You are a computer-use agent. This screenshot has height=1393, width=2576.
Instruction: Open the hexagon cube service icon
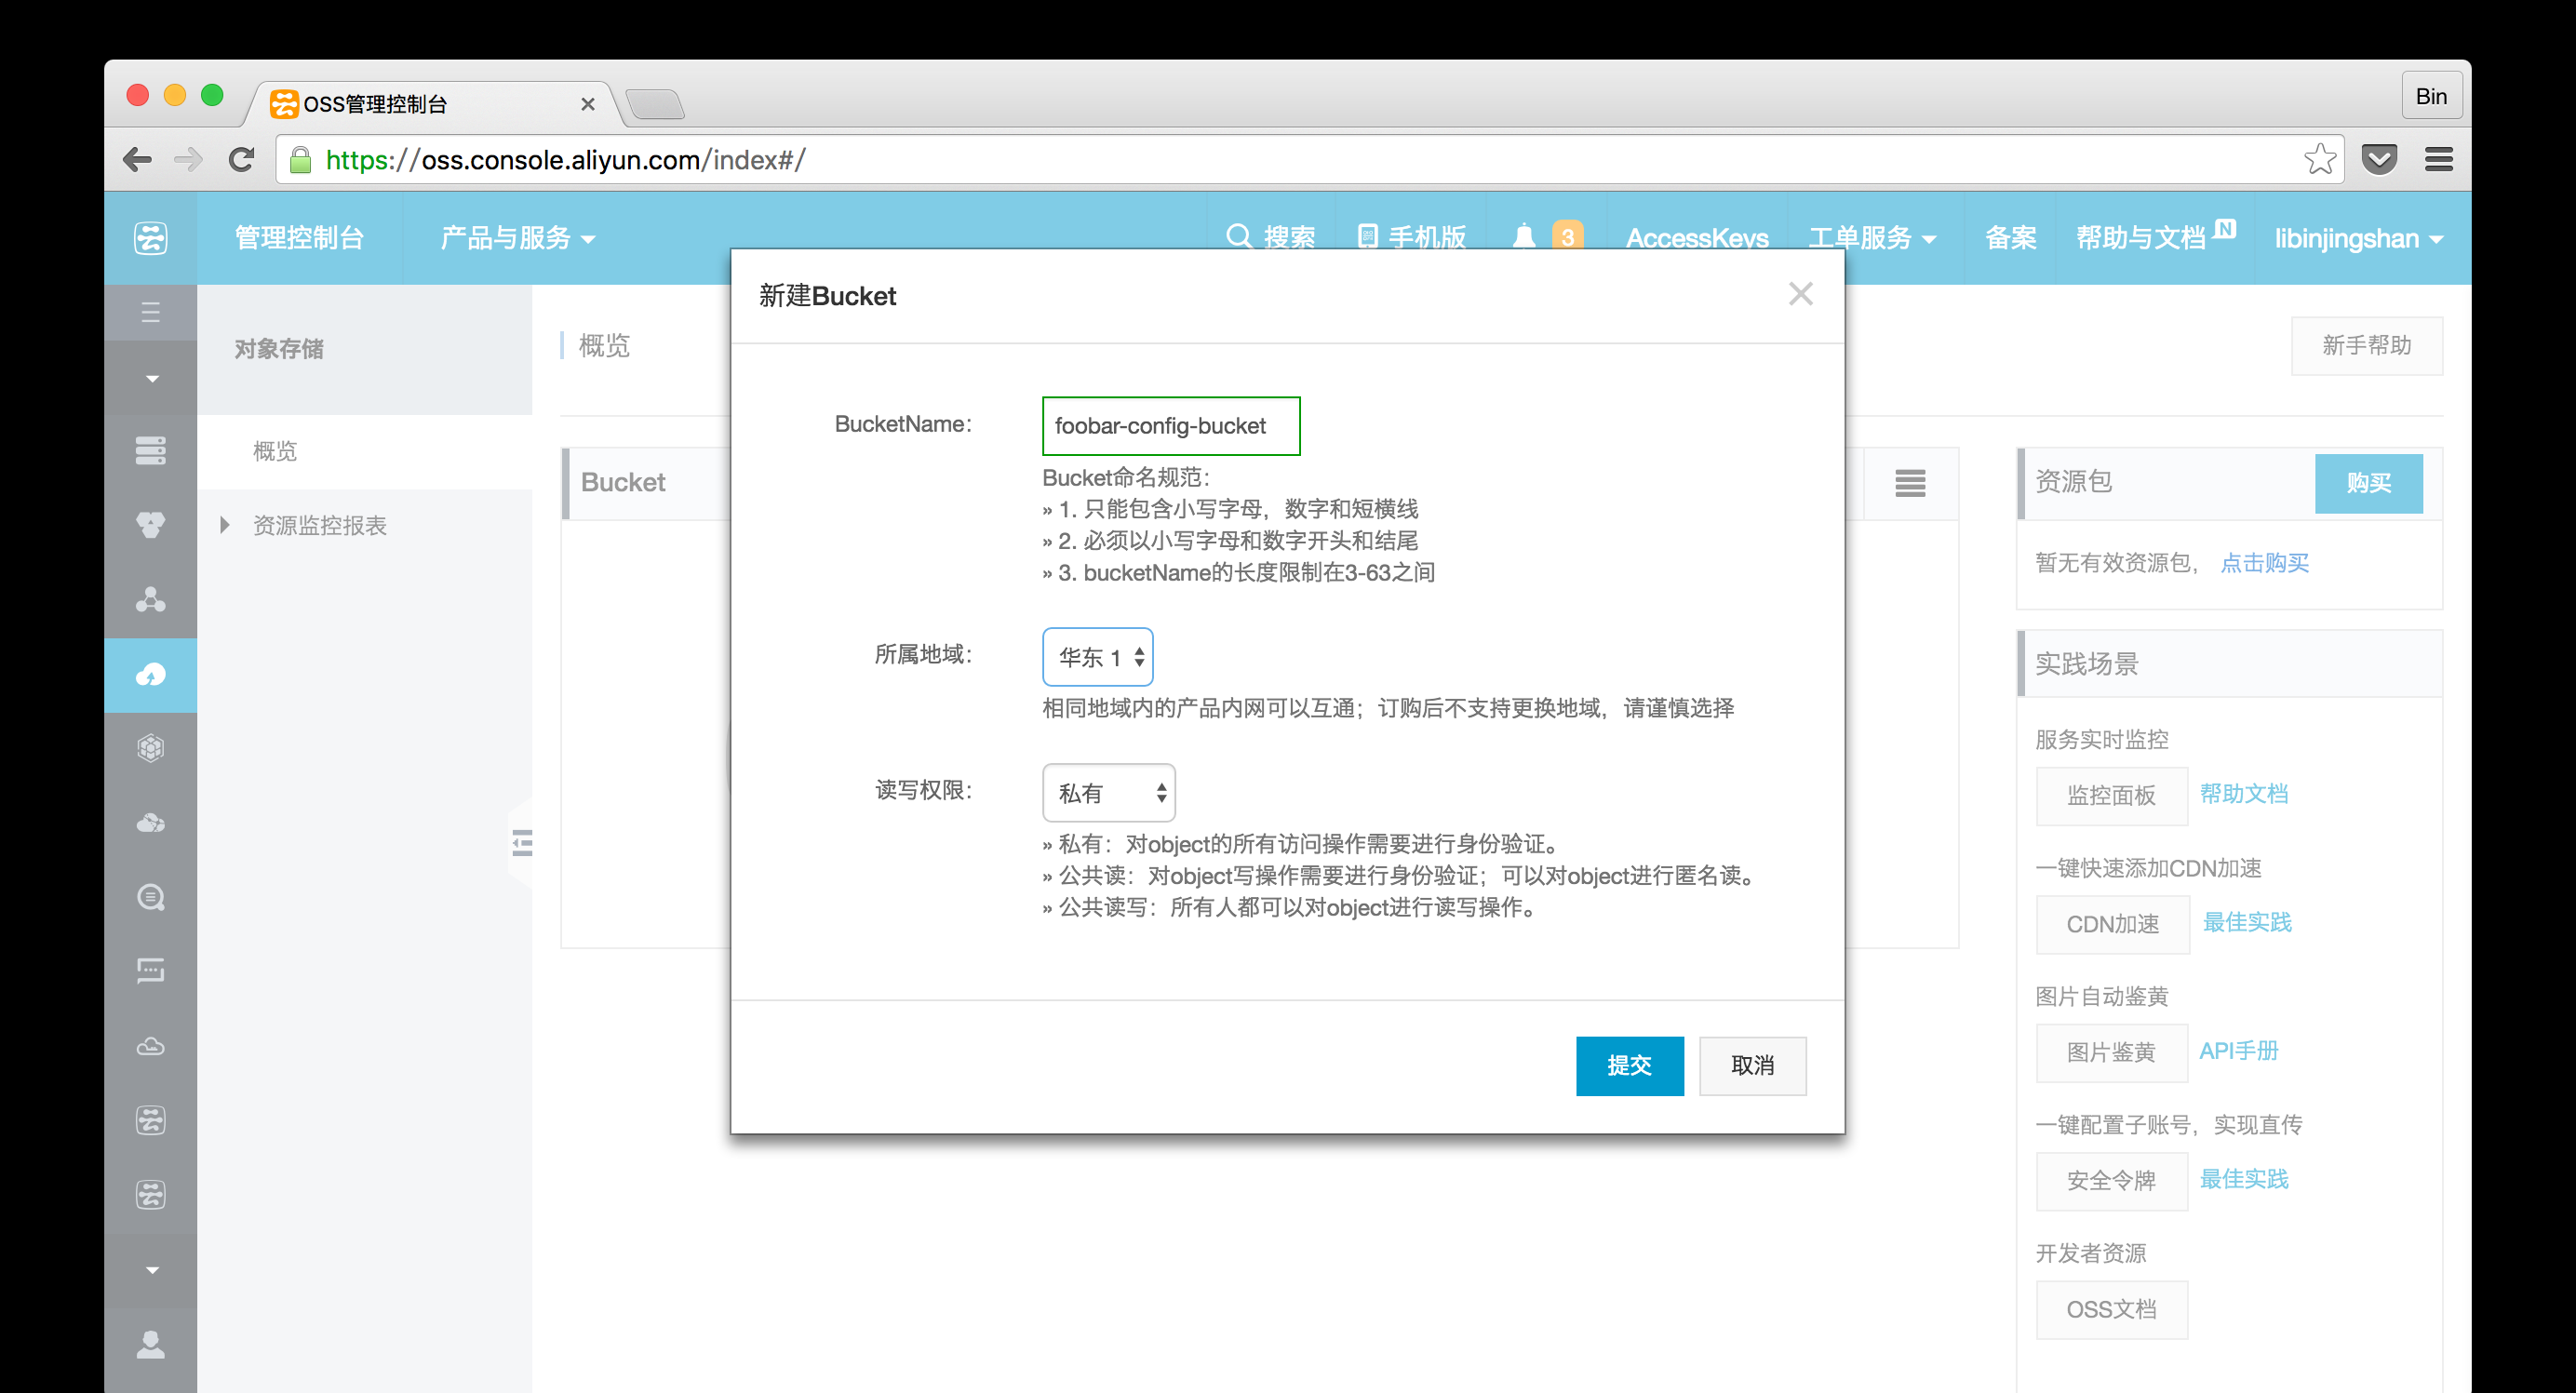(151, 749)
